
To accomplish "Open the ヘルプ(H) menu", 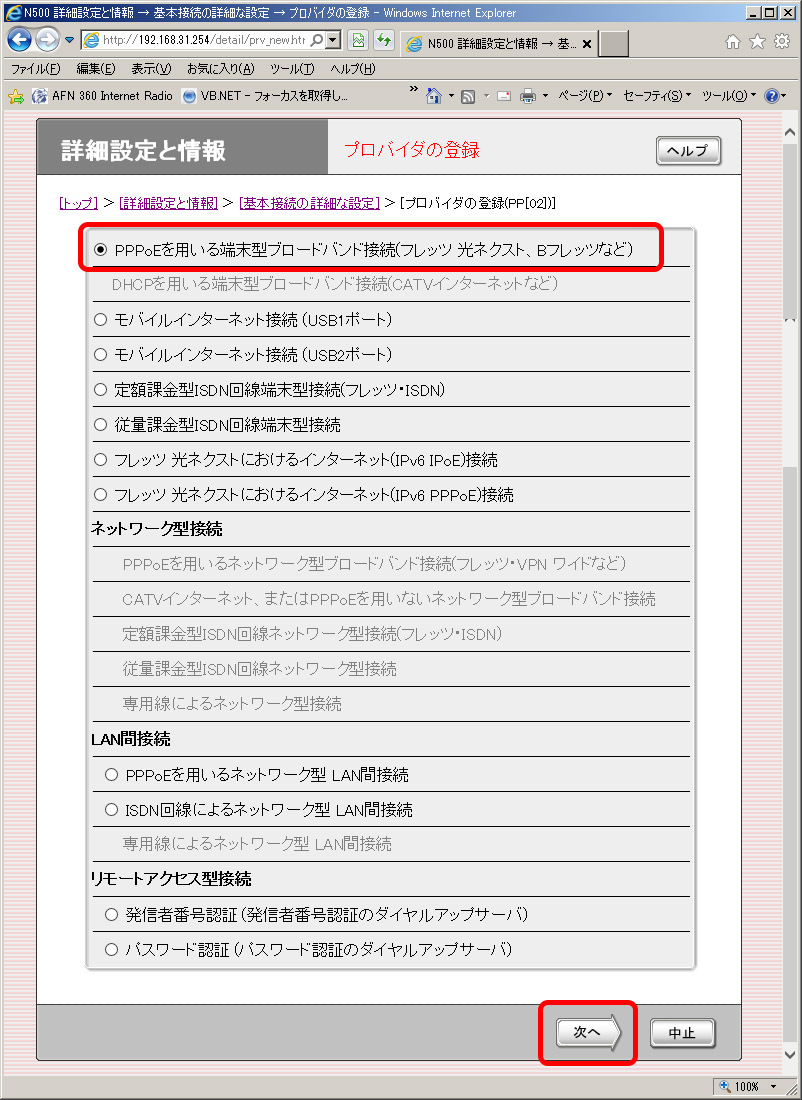I will (352, 69).
